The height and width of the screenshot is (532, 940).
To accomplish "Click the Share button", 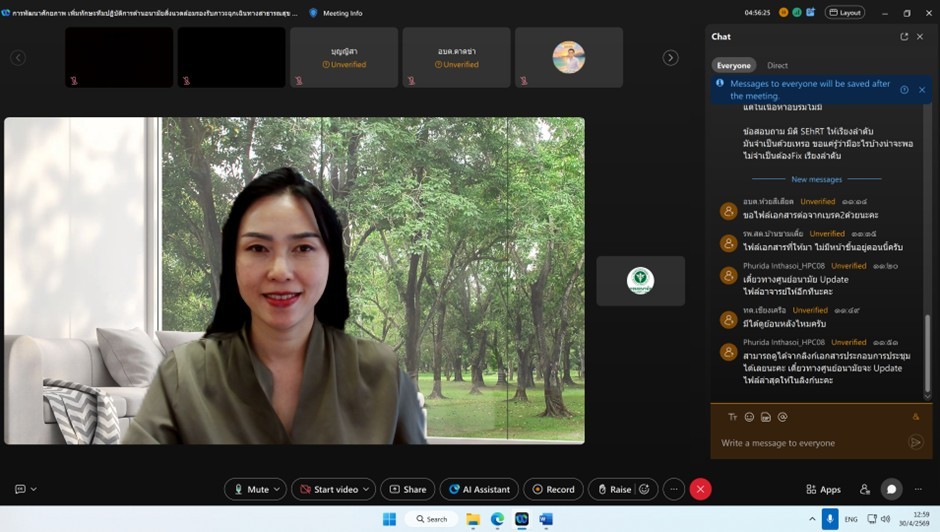I will pos(407,489).
